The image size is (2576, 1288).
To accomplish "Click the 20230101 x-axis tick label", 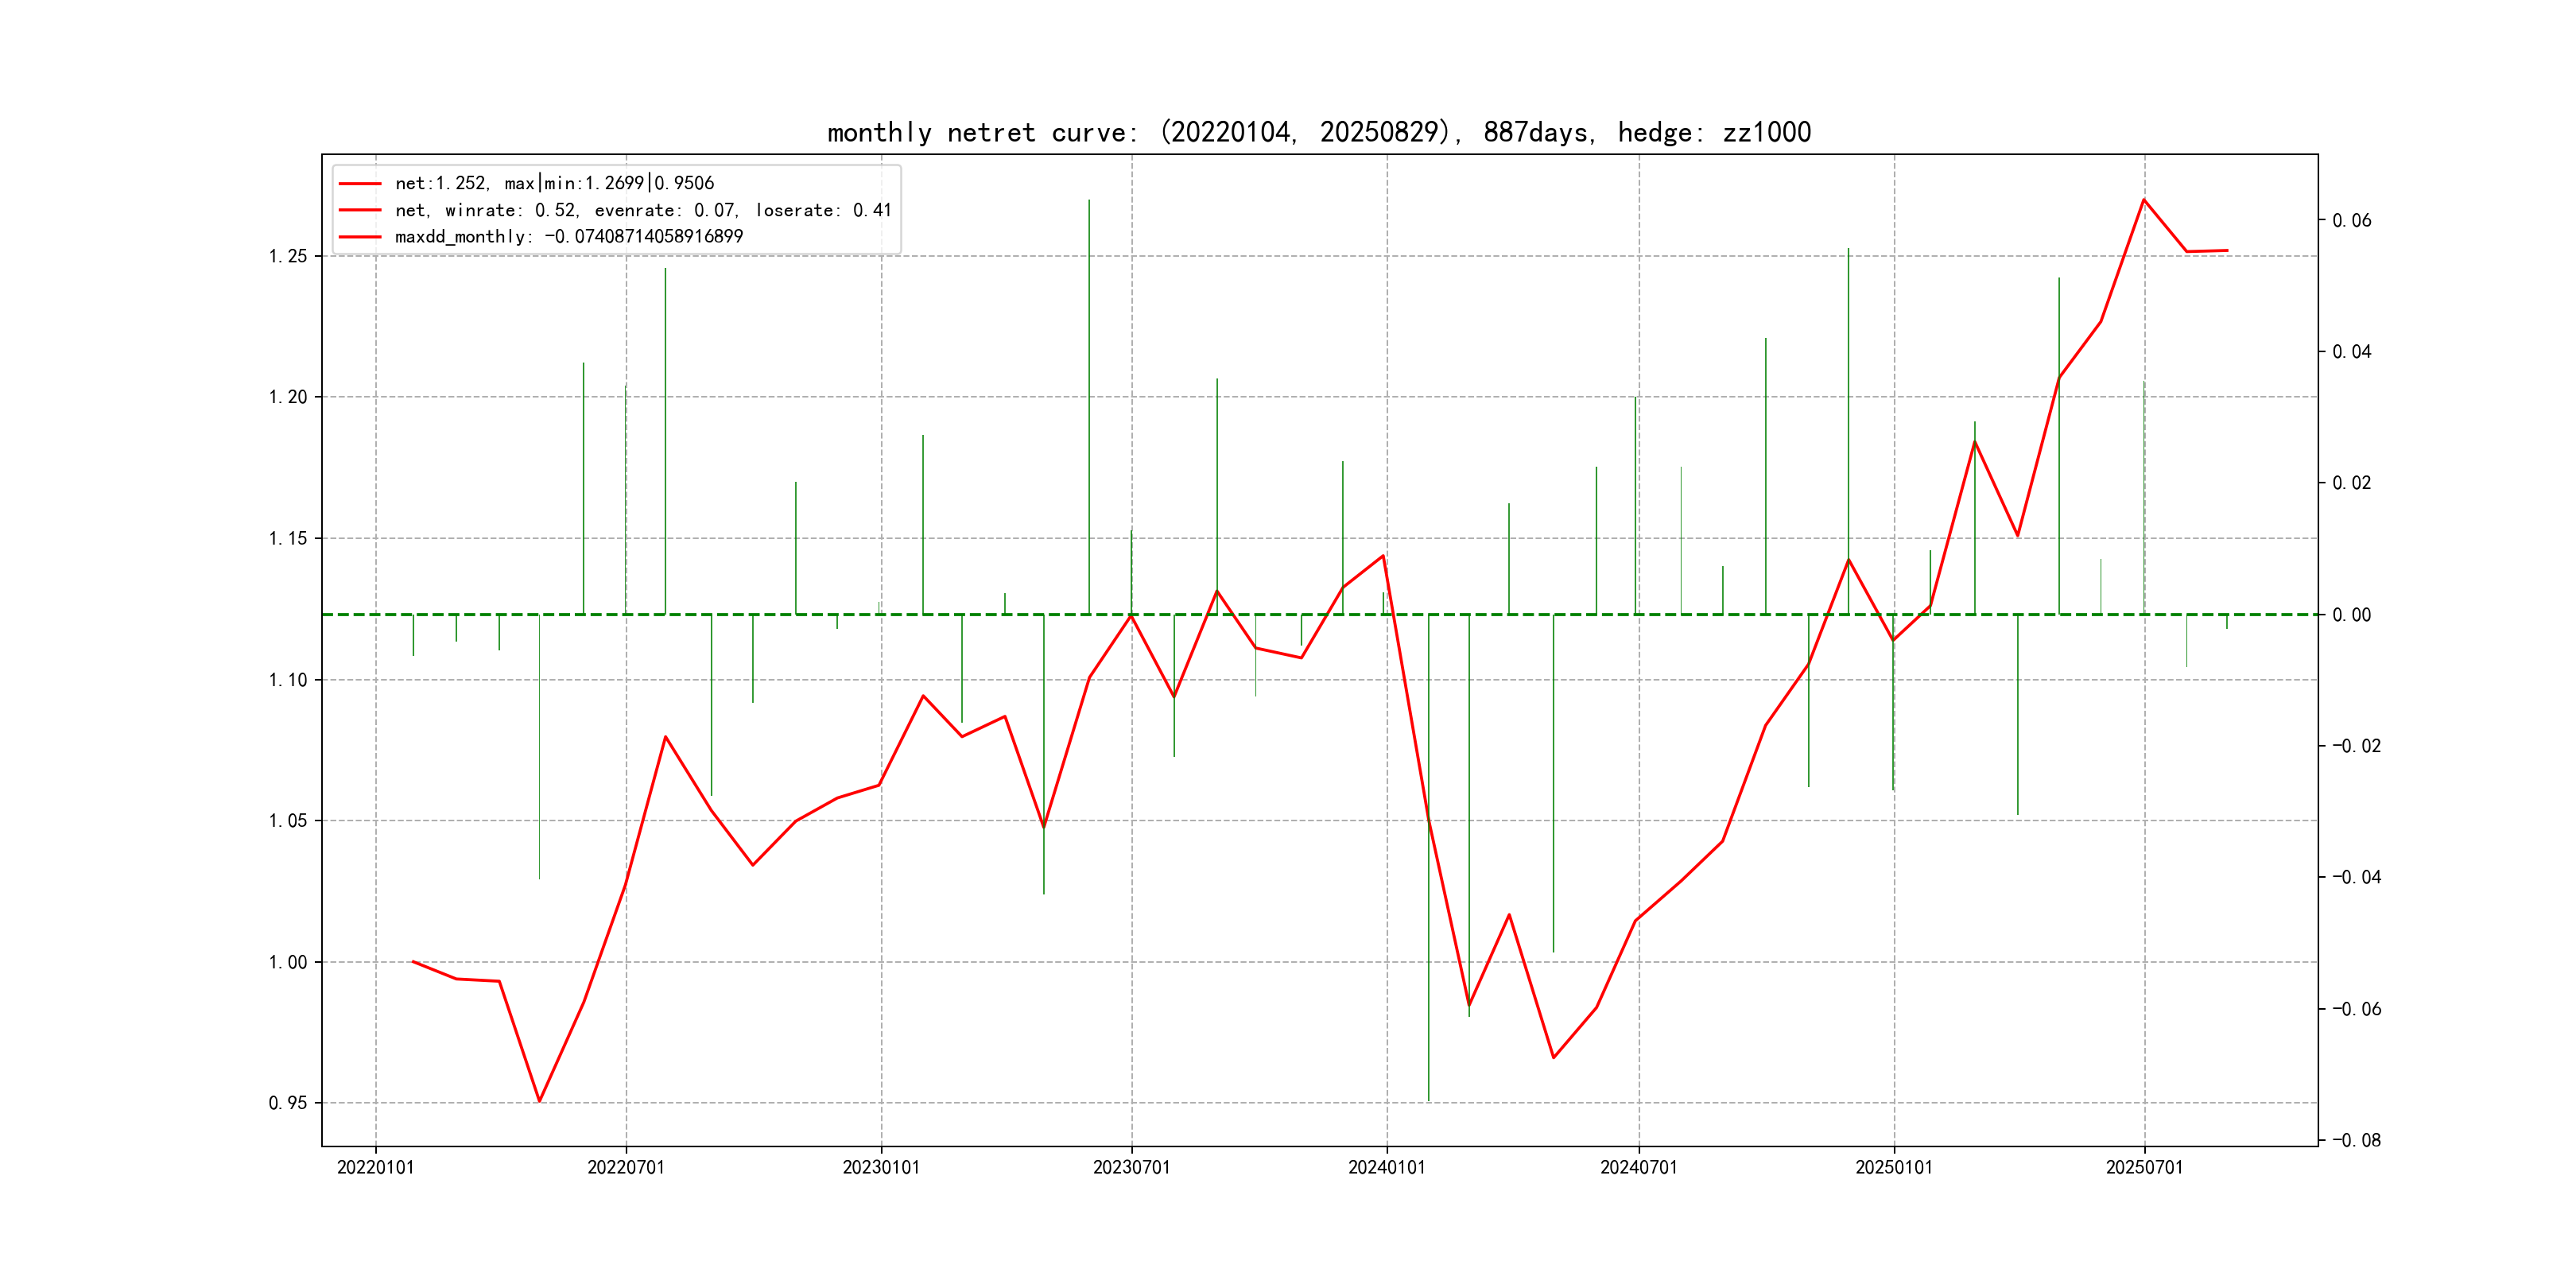I will pos(881,1168).
